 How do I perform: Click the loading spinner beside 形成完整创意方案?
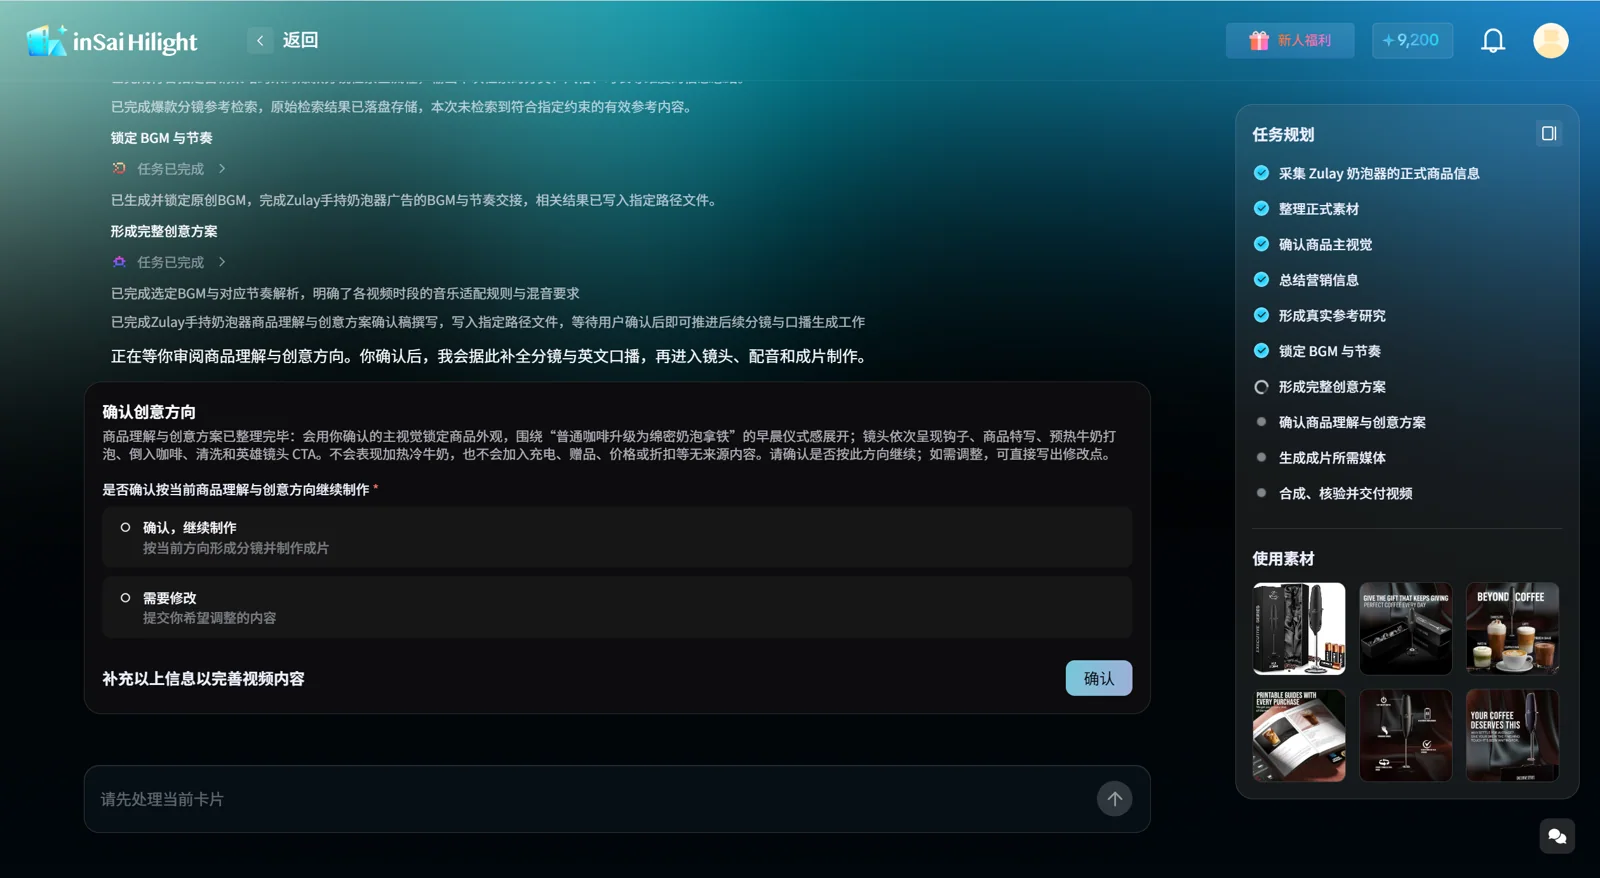tap(1261, 386)
